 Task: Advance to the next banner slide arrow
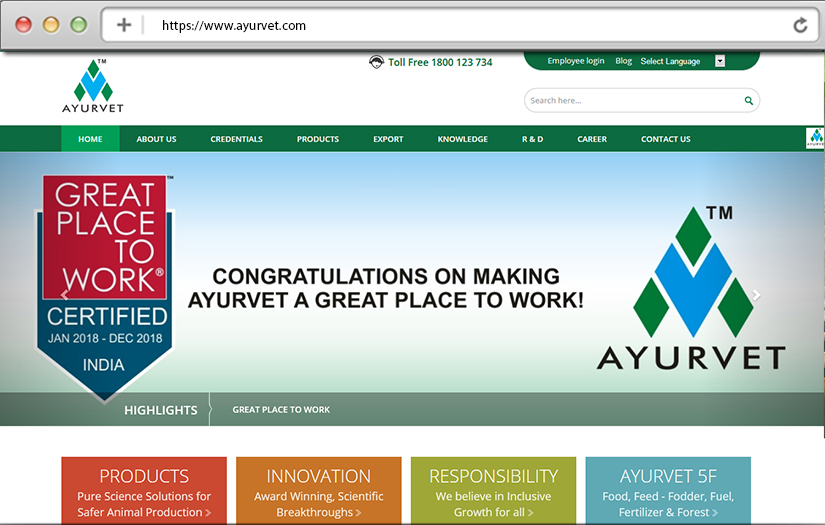[x=756, y=295]
